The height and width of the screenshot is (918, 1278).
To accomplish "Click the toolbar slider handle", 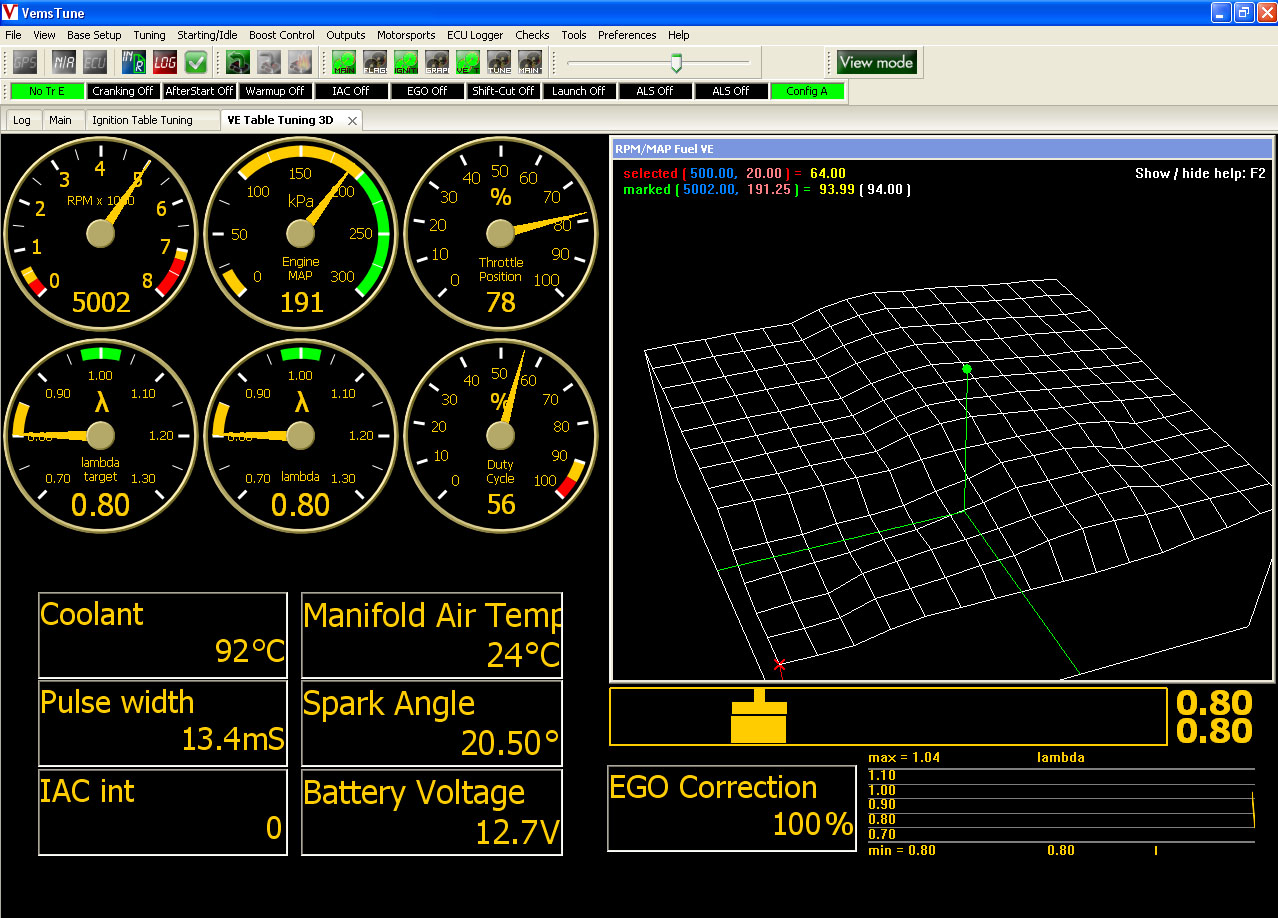I will (x=676, y=63).
